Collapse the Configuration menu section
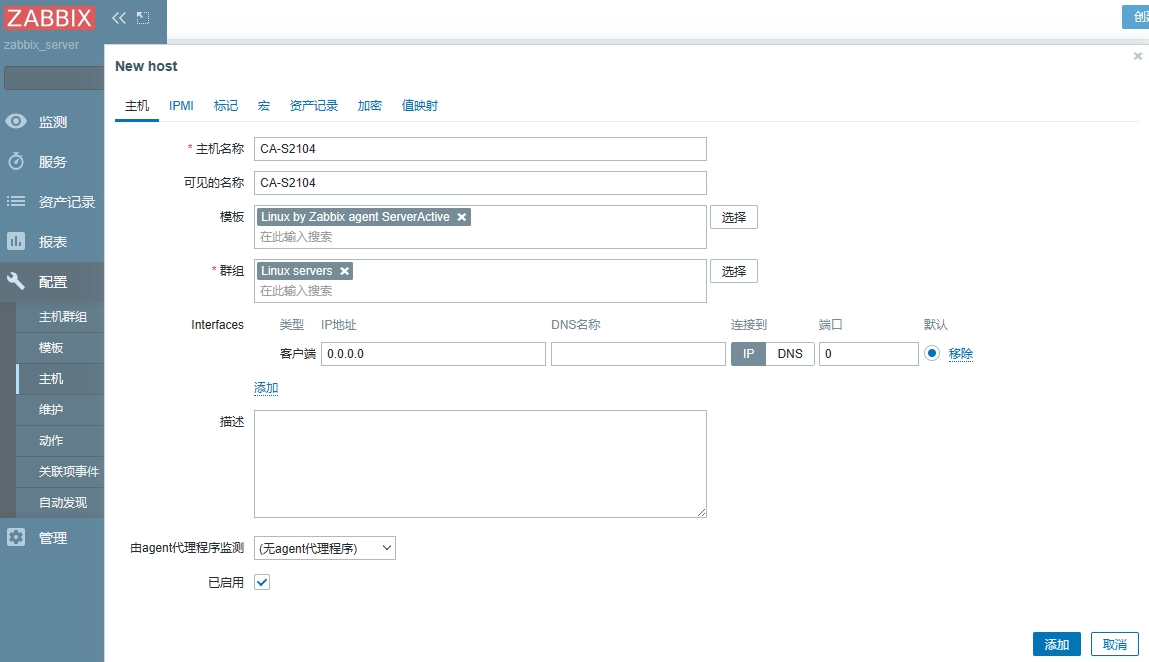This screenshot has width=1149, height=662. (52, 282)
